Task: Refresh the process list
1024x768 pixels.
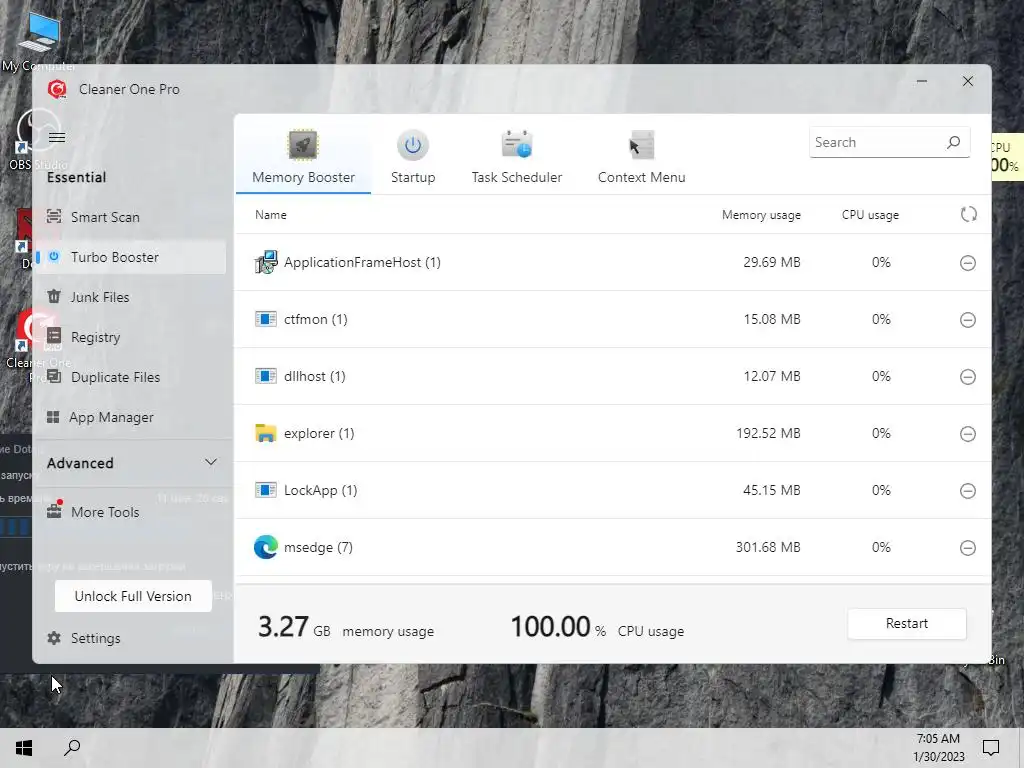Action: (968, 214)
